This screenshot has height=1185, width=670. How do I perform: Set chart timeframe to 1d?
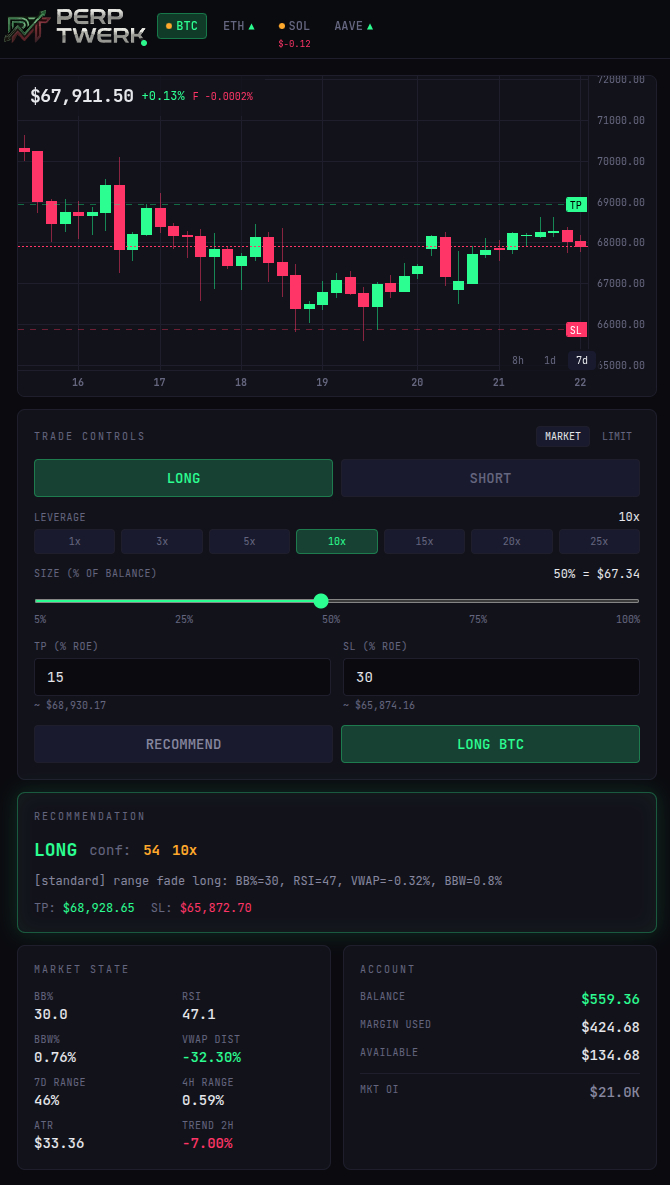pos(550,360)
